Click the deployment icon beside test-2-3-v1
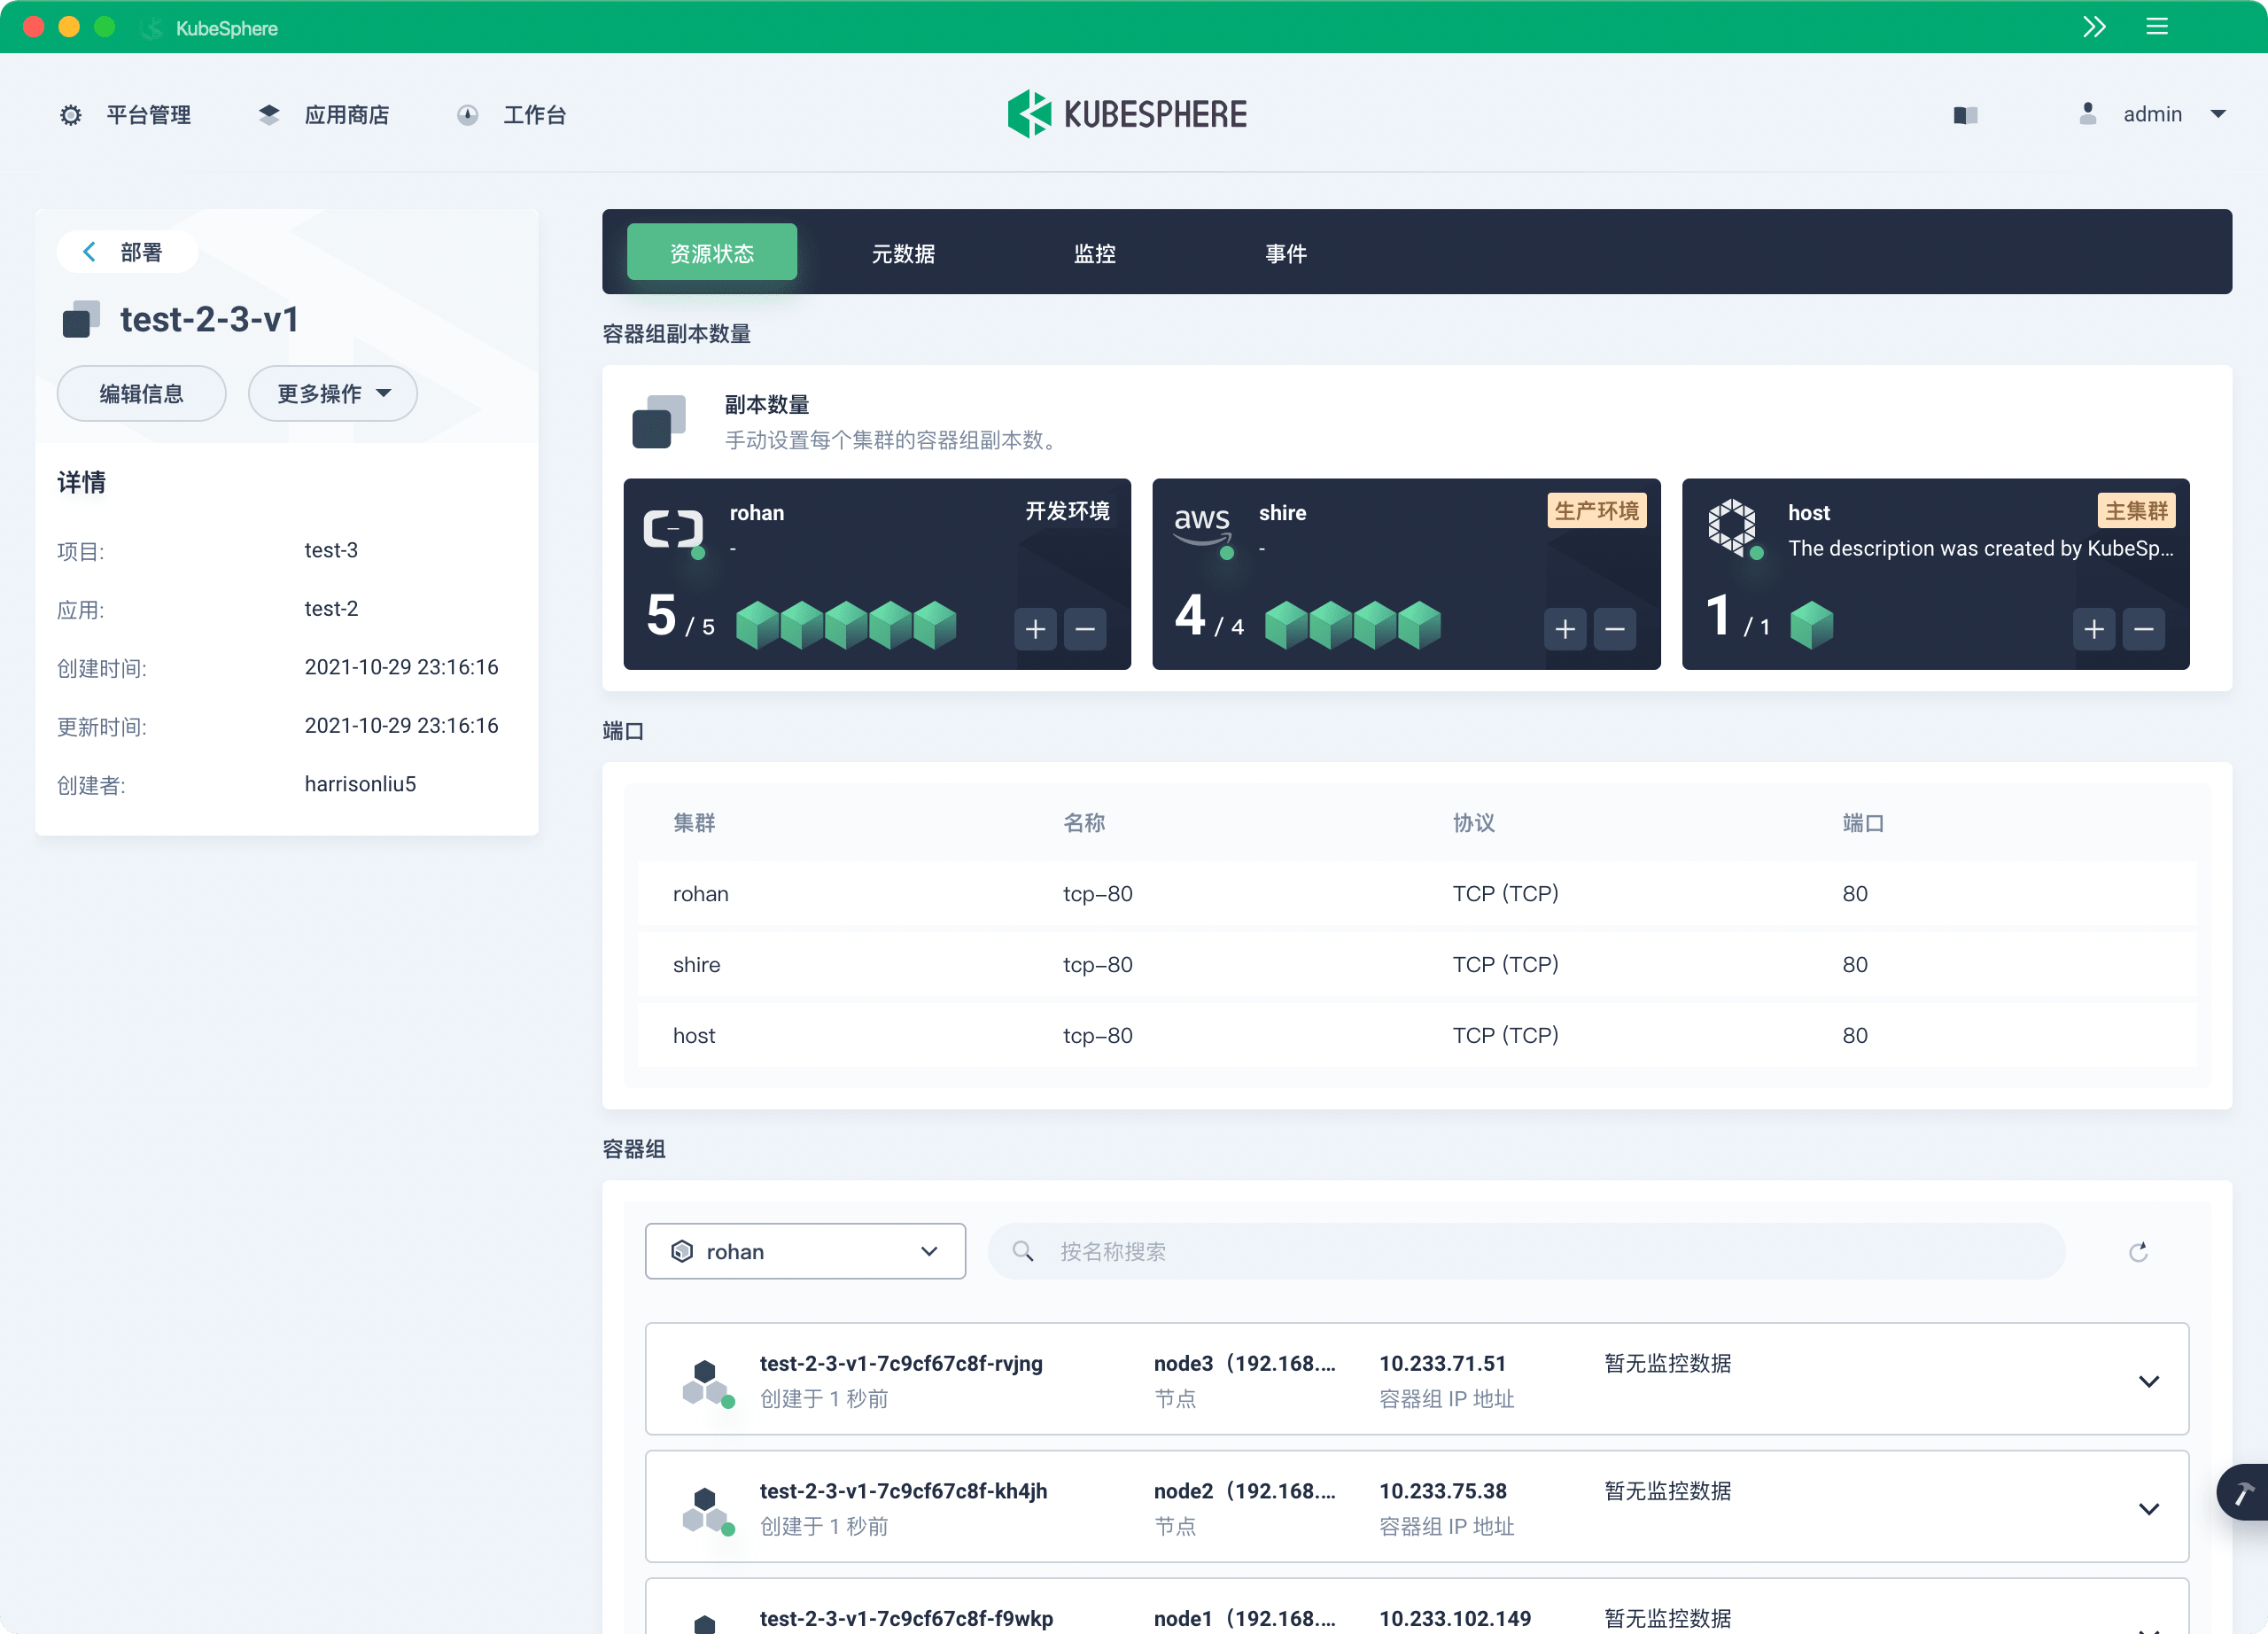 tap(80, 320)
